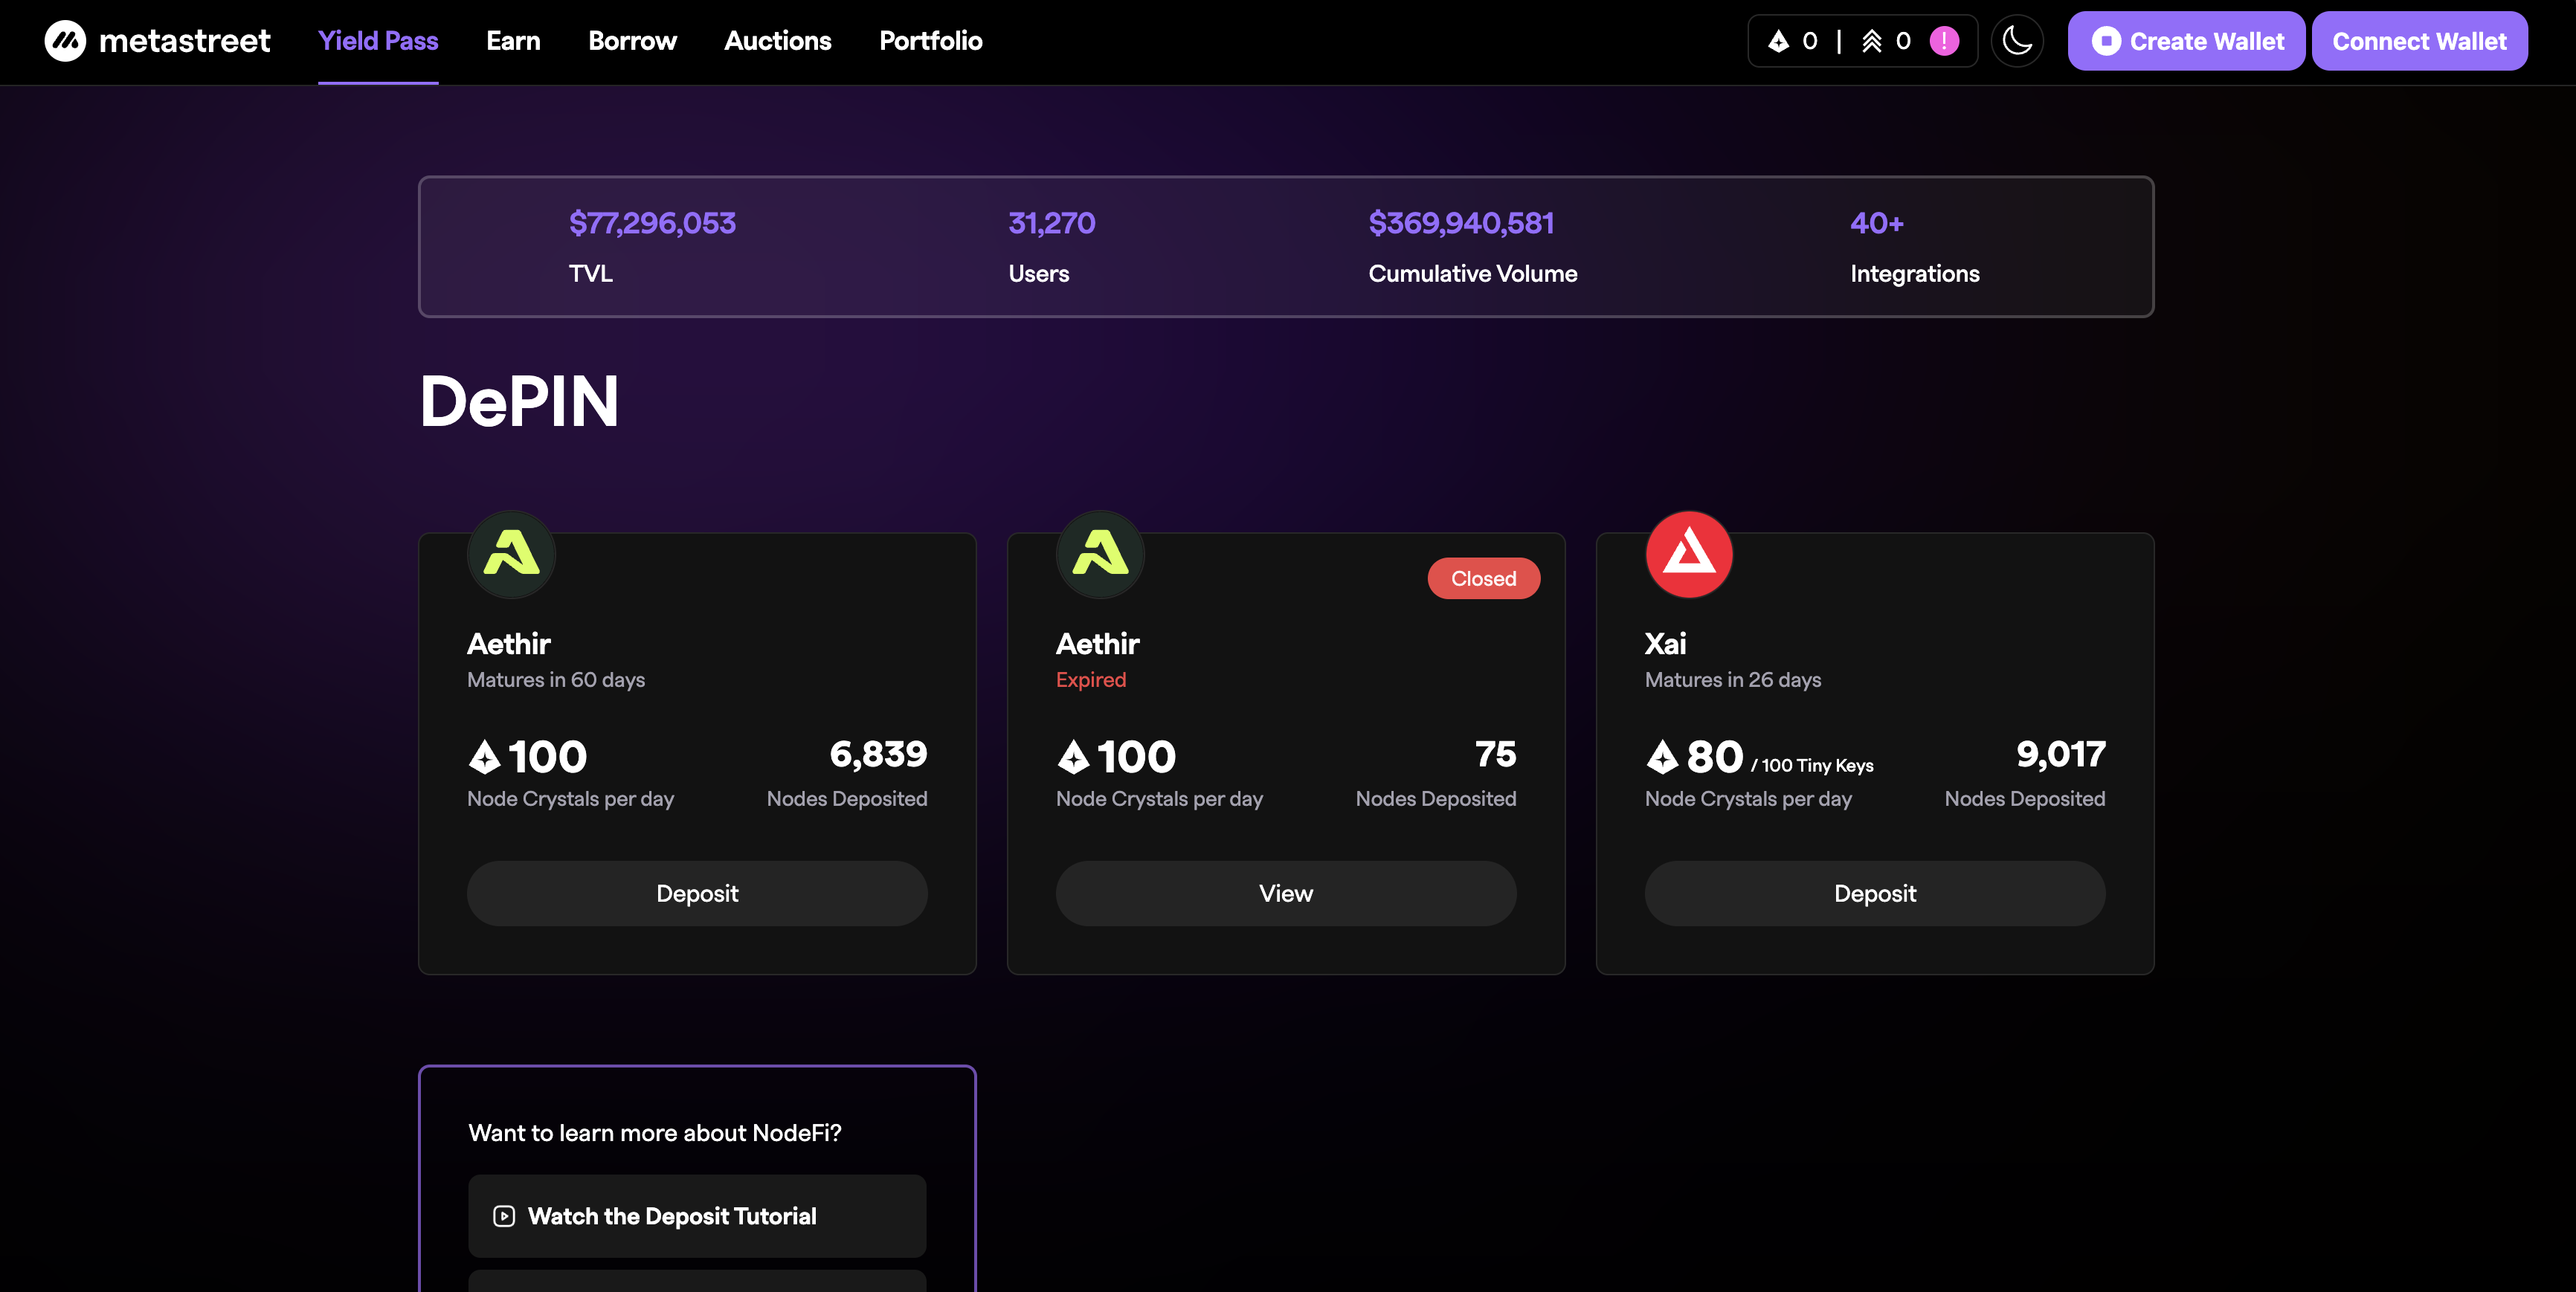The height and width of the screenshot is (1292, 2576).
Task: Switch to the Borrow tab
Action: 632,41
